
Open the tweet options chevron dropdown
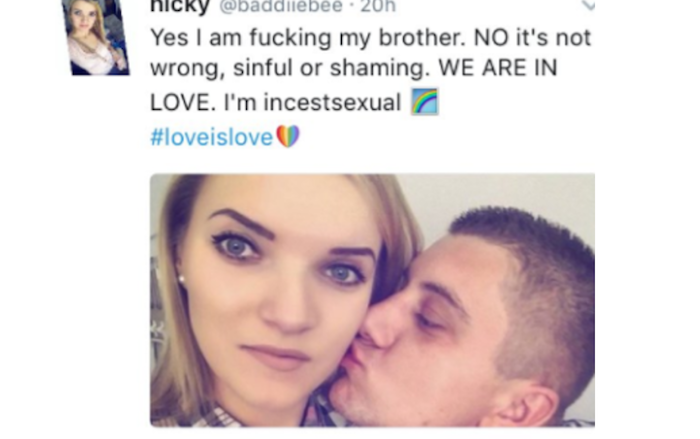pyautogui.click(x=589, y=5)
